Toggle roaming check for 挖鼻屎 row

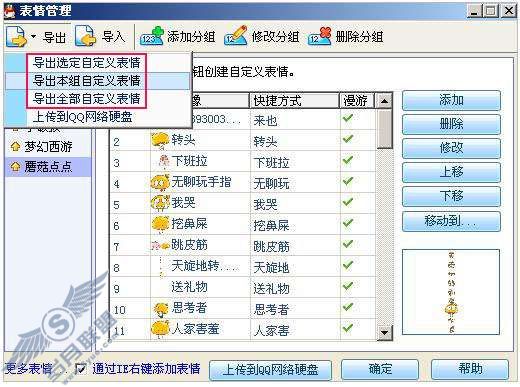[348, 223]
